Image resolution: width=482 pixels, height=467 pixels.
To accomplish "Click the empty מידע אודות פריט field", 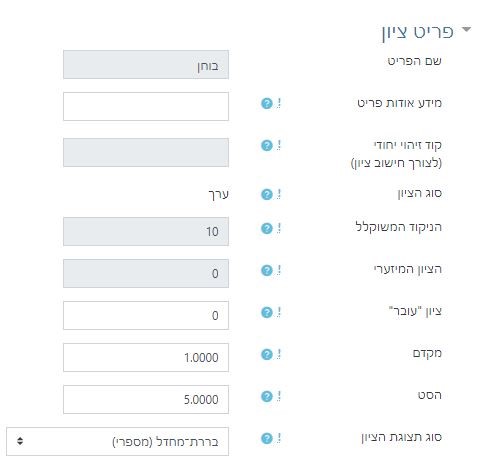I will [146, 107].
